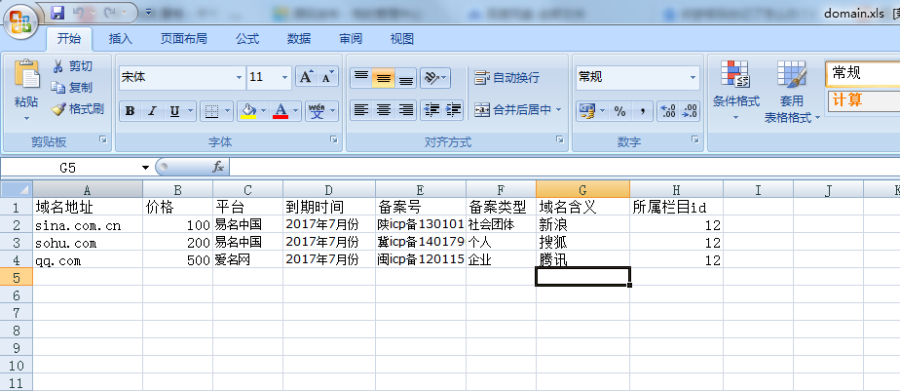Toggle middle vertical alignment
The image size is (900, 391).
[x=383, y=77]
